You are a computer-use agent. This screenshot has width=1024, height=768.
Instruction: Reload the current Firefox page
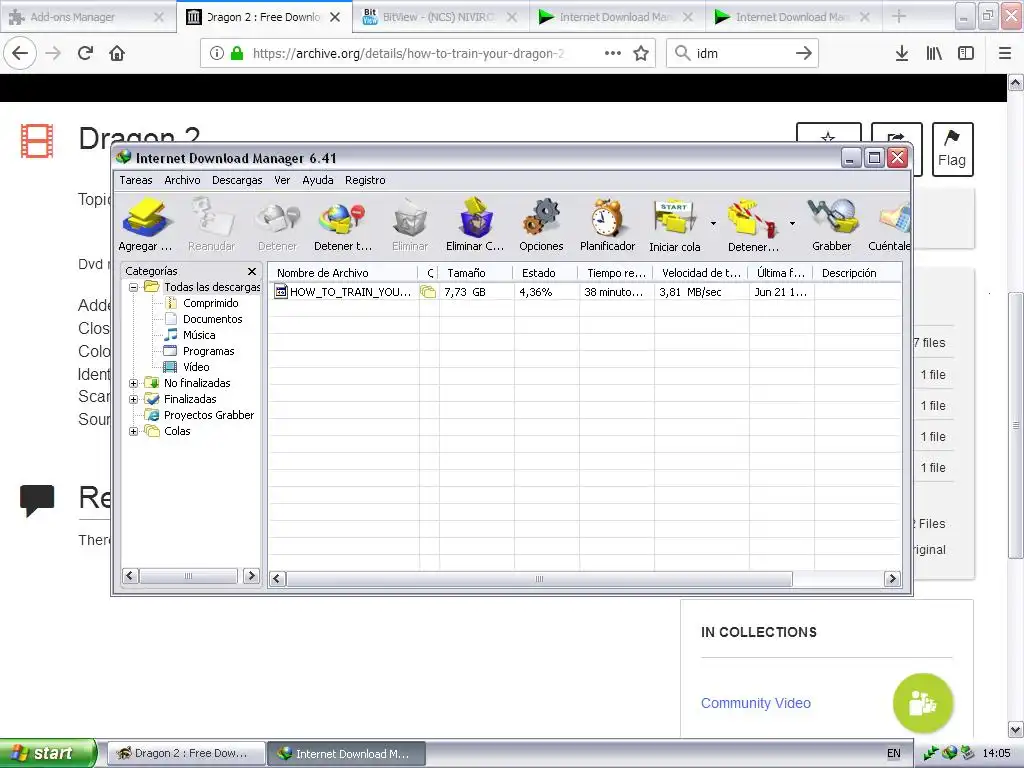pos(85,53)
